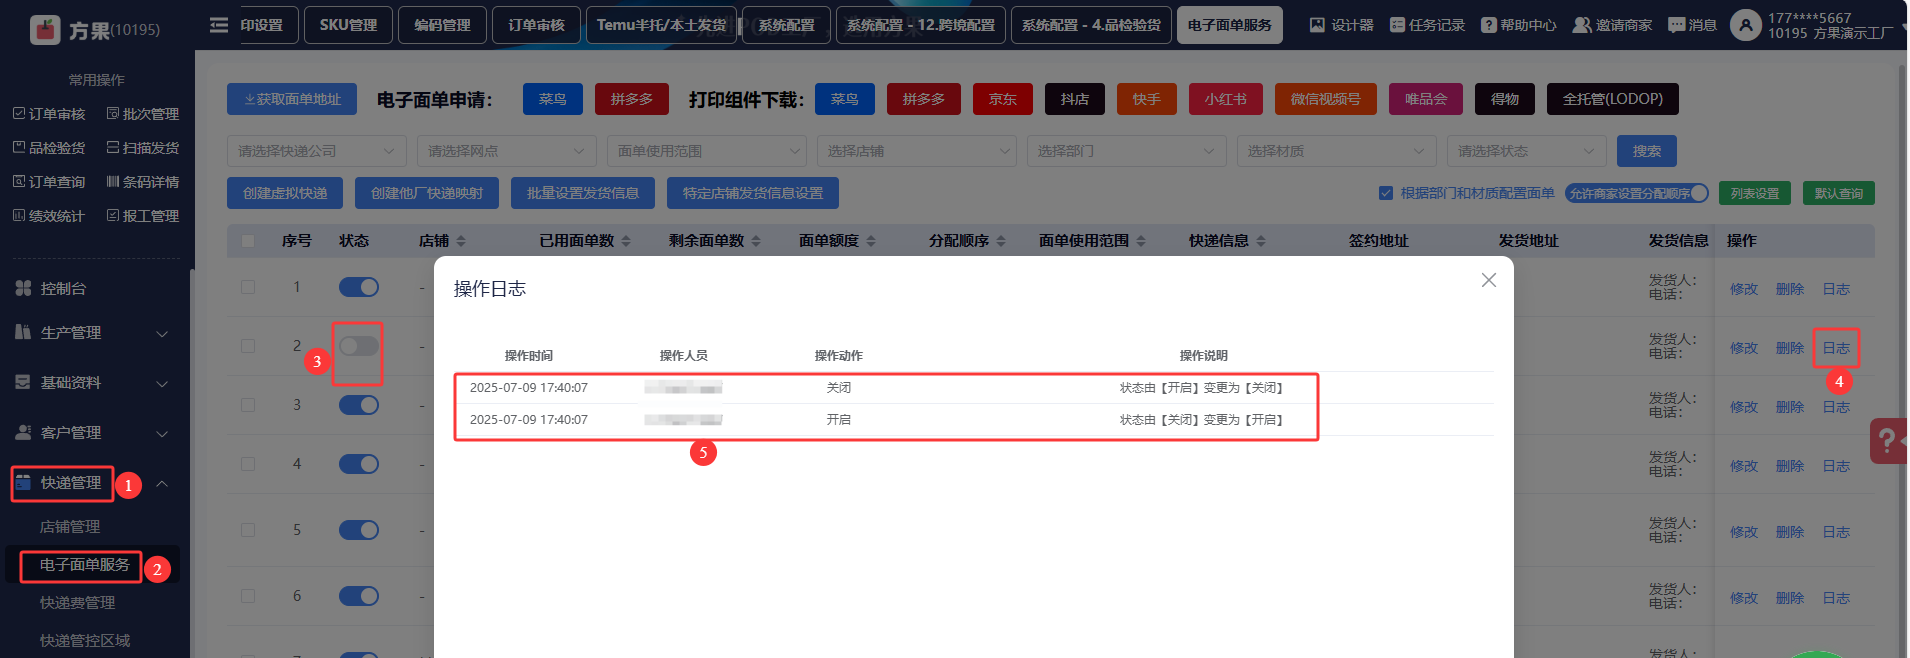
Task: Download 全托管(LODOP) print component
Action: point(1612,99)
